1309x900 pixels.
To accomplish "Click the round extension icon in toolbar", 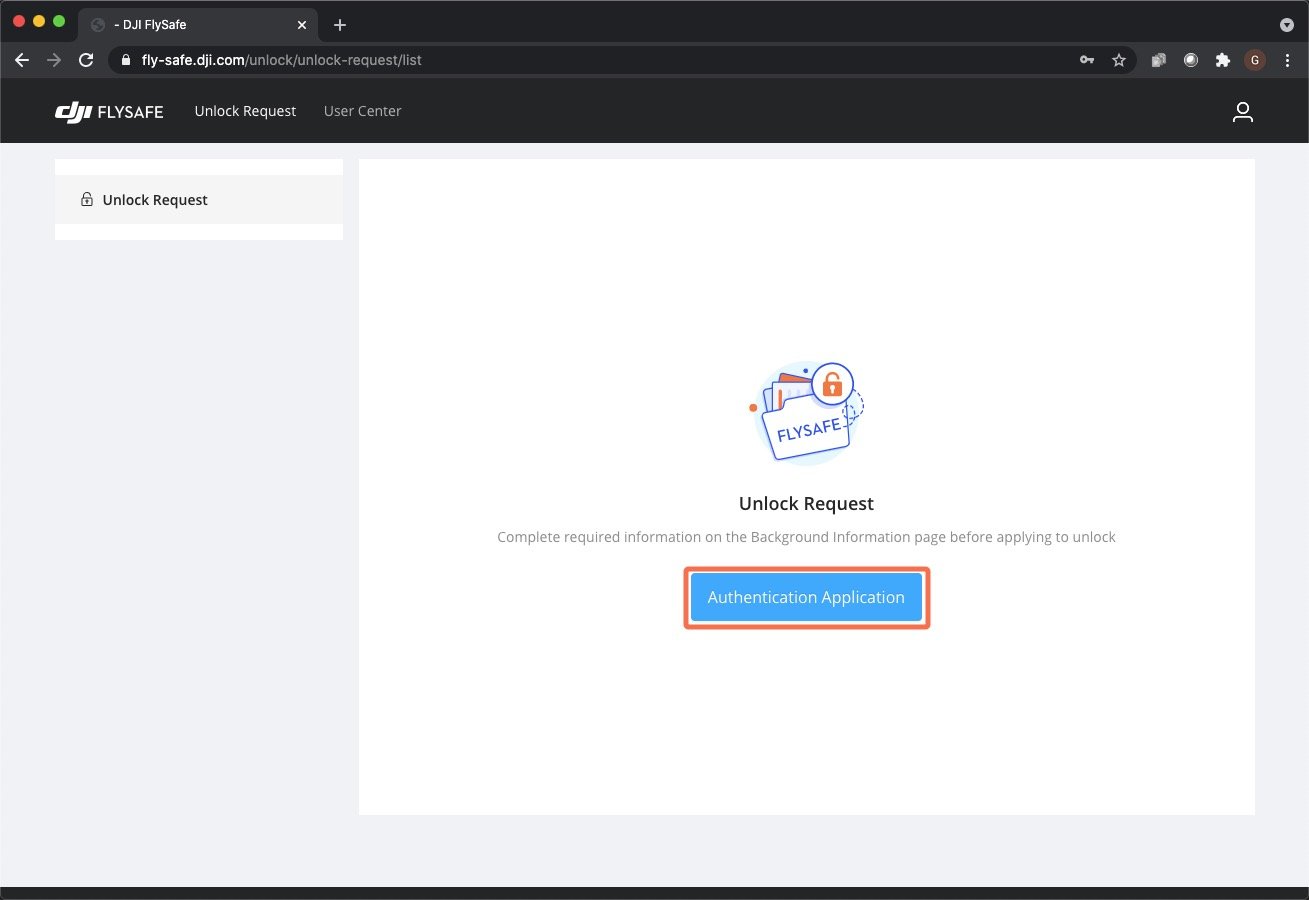I will tap(1191, 60).
